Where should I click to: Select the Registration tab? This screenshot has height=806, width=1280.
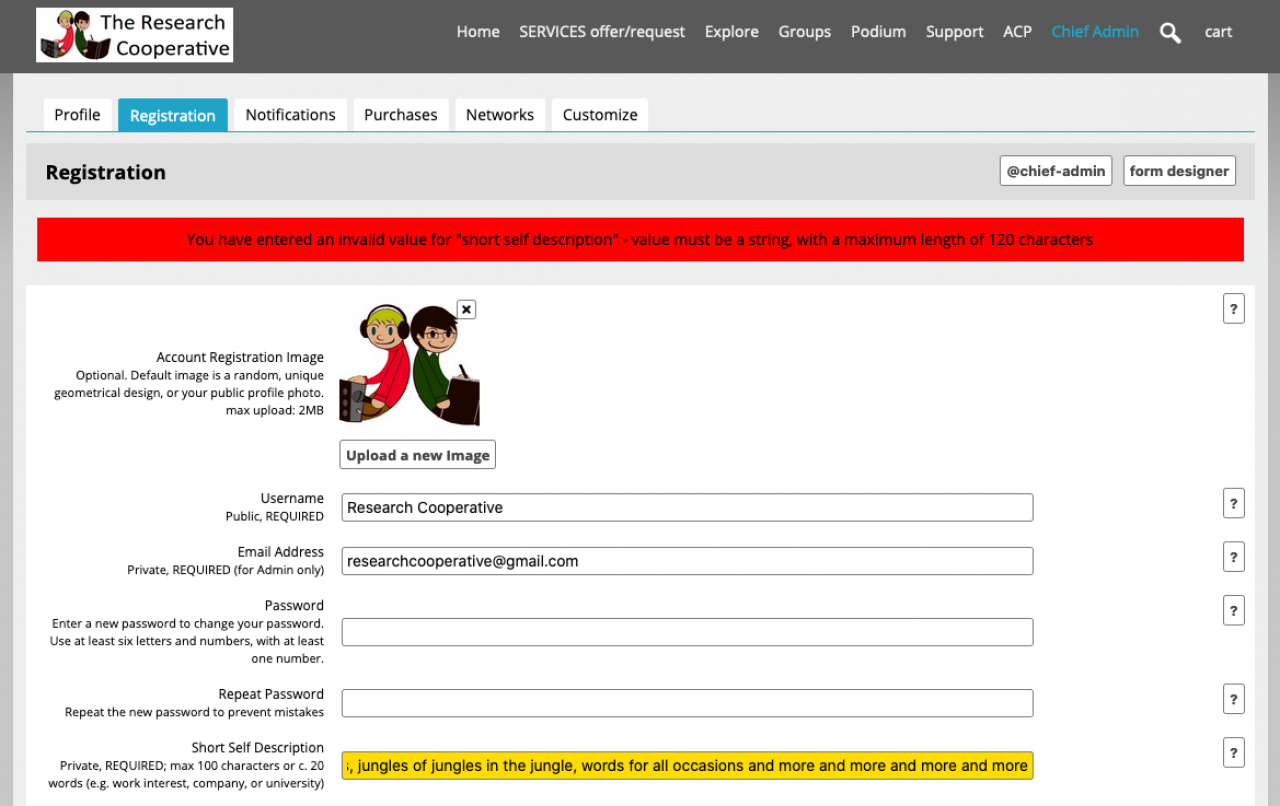[x=173, y=115]
